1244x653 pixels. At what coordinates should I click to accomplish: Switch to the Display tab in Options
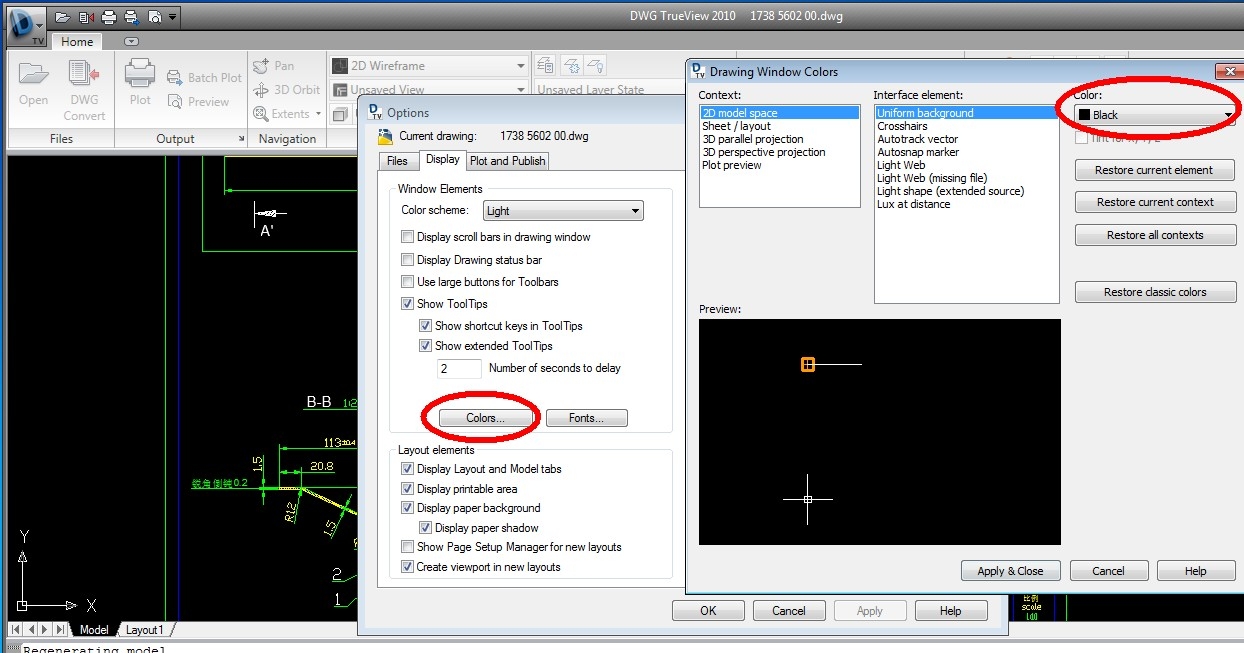(x=442, y=160)
